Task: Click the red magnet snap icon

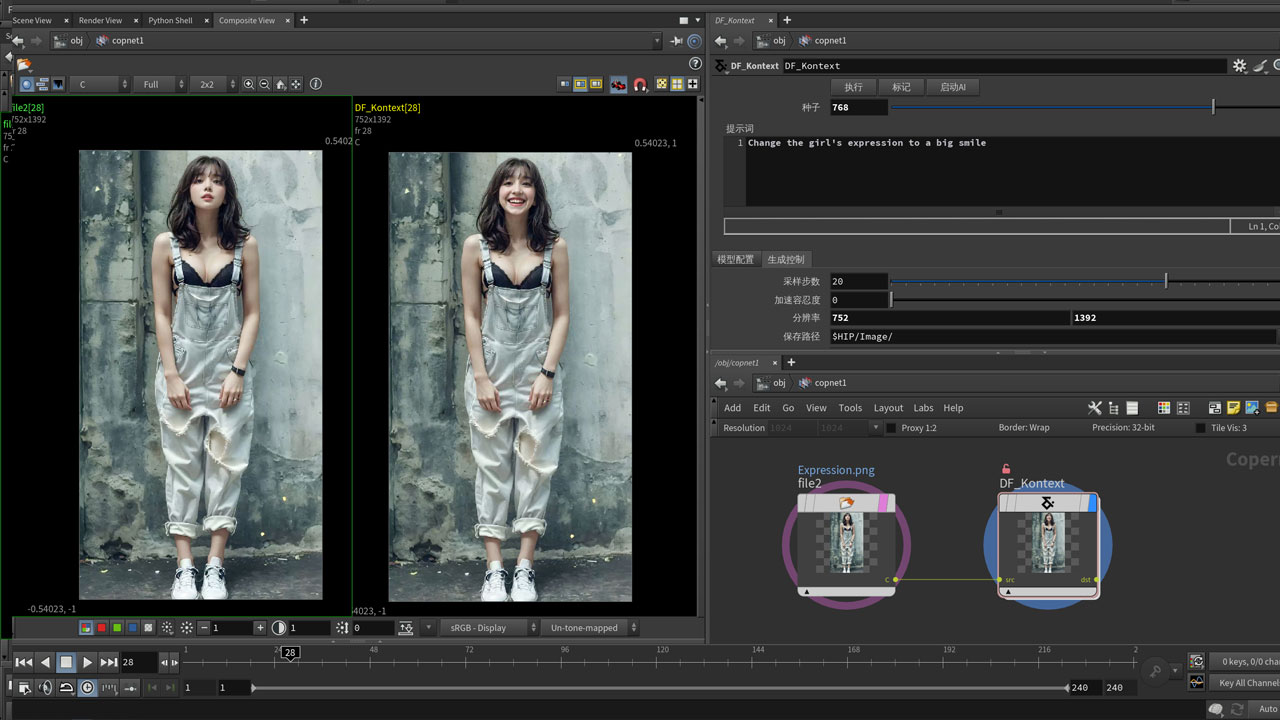Action: click(640, 85)
